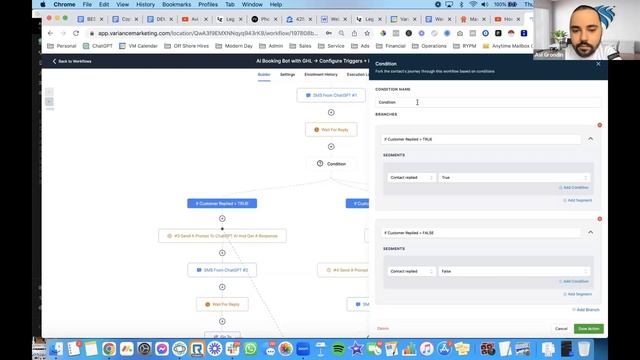Open the Profiles menu in menu bar
The height and width of the screenshot is (360, 640).
coord(208,4)
